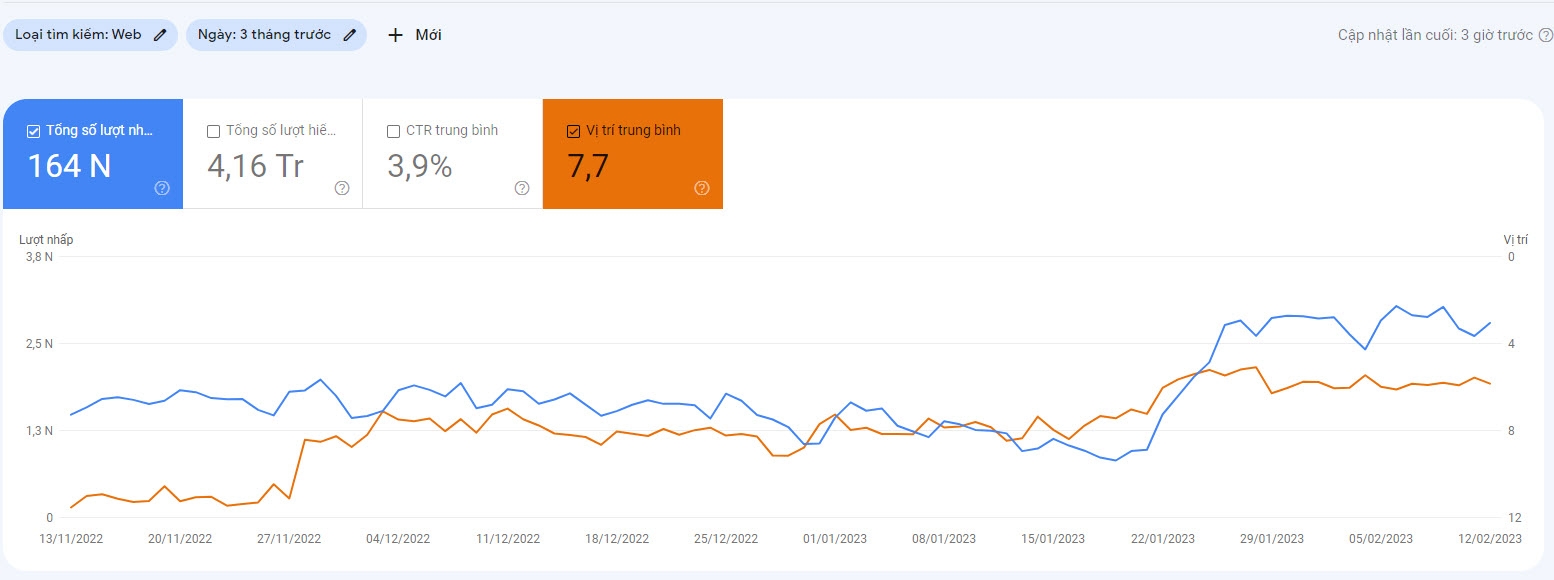Click the 18/12/2022 date on chart axis
The image size is (1554, 580).
tap(617, 538)
